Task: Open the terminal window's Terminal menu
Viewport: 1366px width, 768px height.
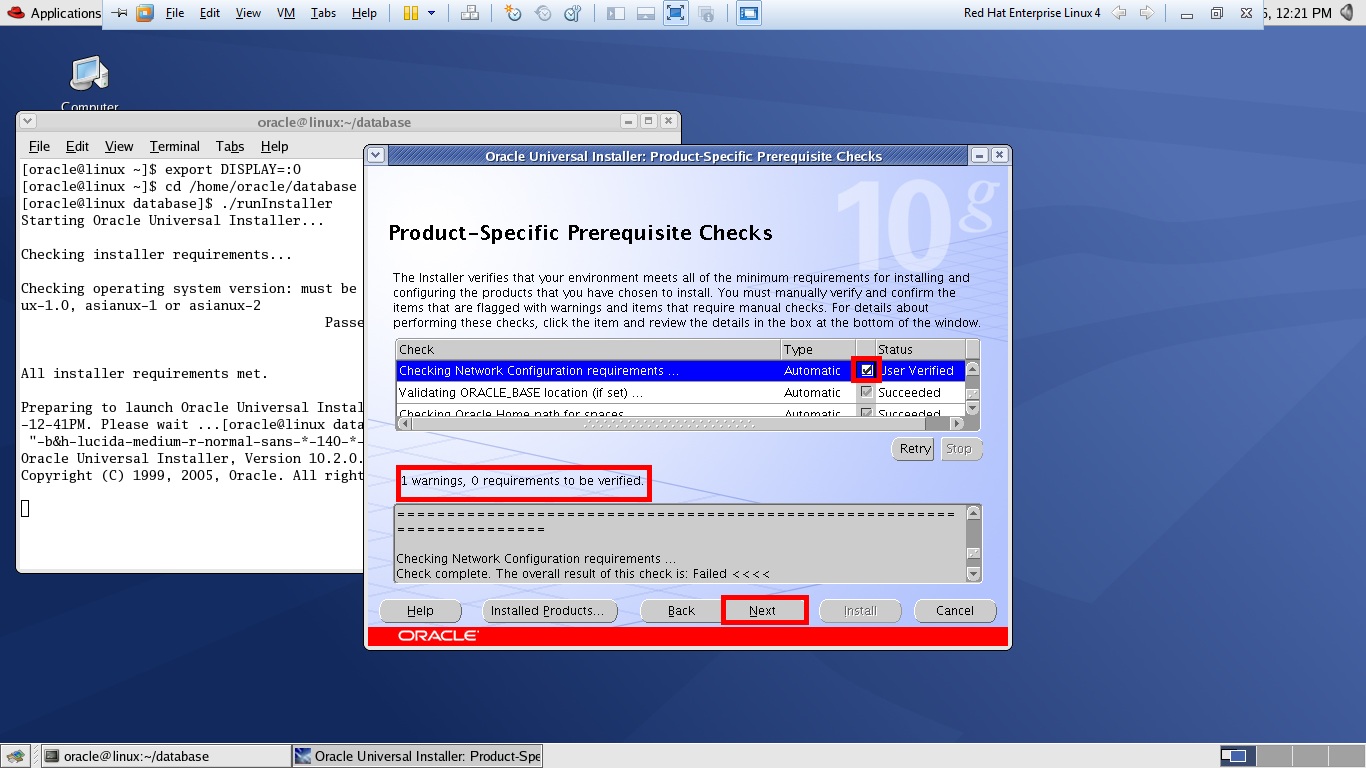Action: tap(175, 146)
